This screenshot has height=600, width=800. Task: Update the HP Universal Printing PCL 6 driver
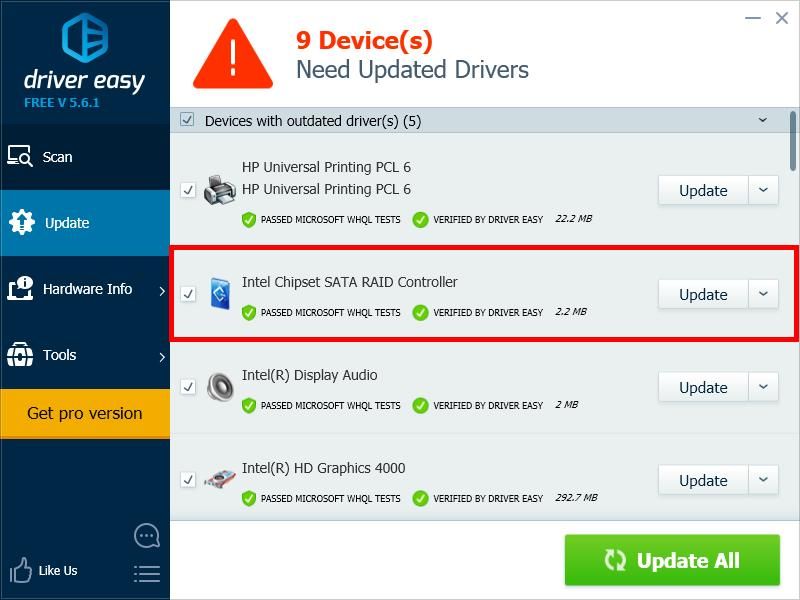[703, 190]
